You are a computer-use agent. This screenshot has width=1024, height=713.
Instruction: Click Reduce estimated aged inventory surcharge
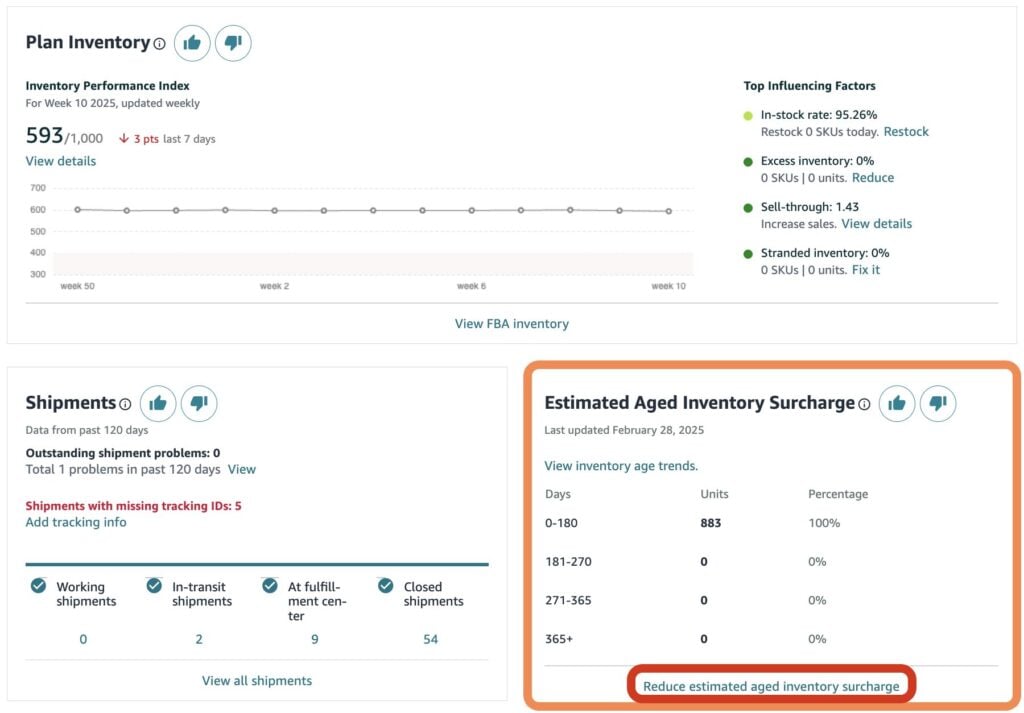pos(771,686)
